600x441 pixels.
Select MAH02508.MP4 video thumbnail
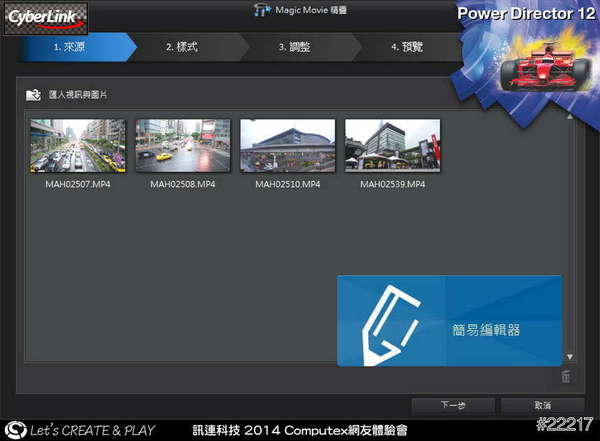[x=183, y=146]
